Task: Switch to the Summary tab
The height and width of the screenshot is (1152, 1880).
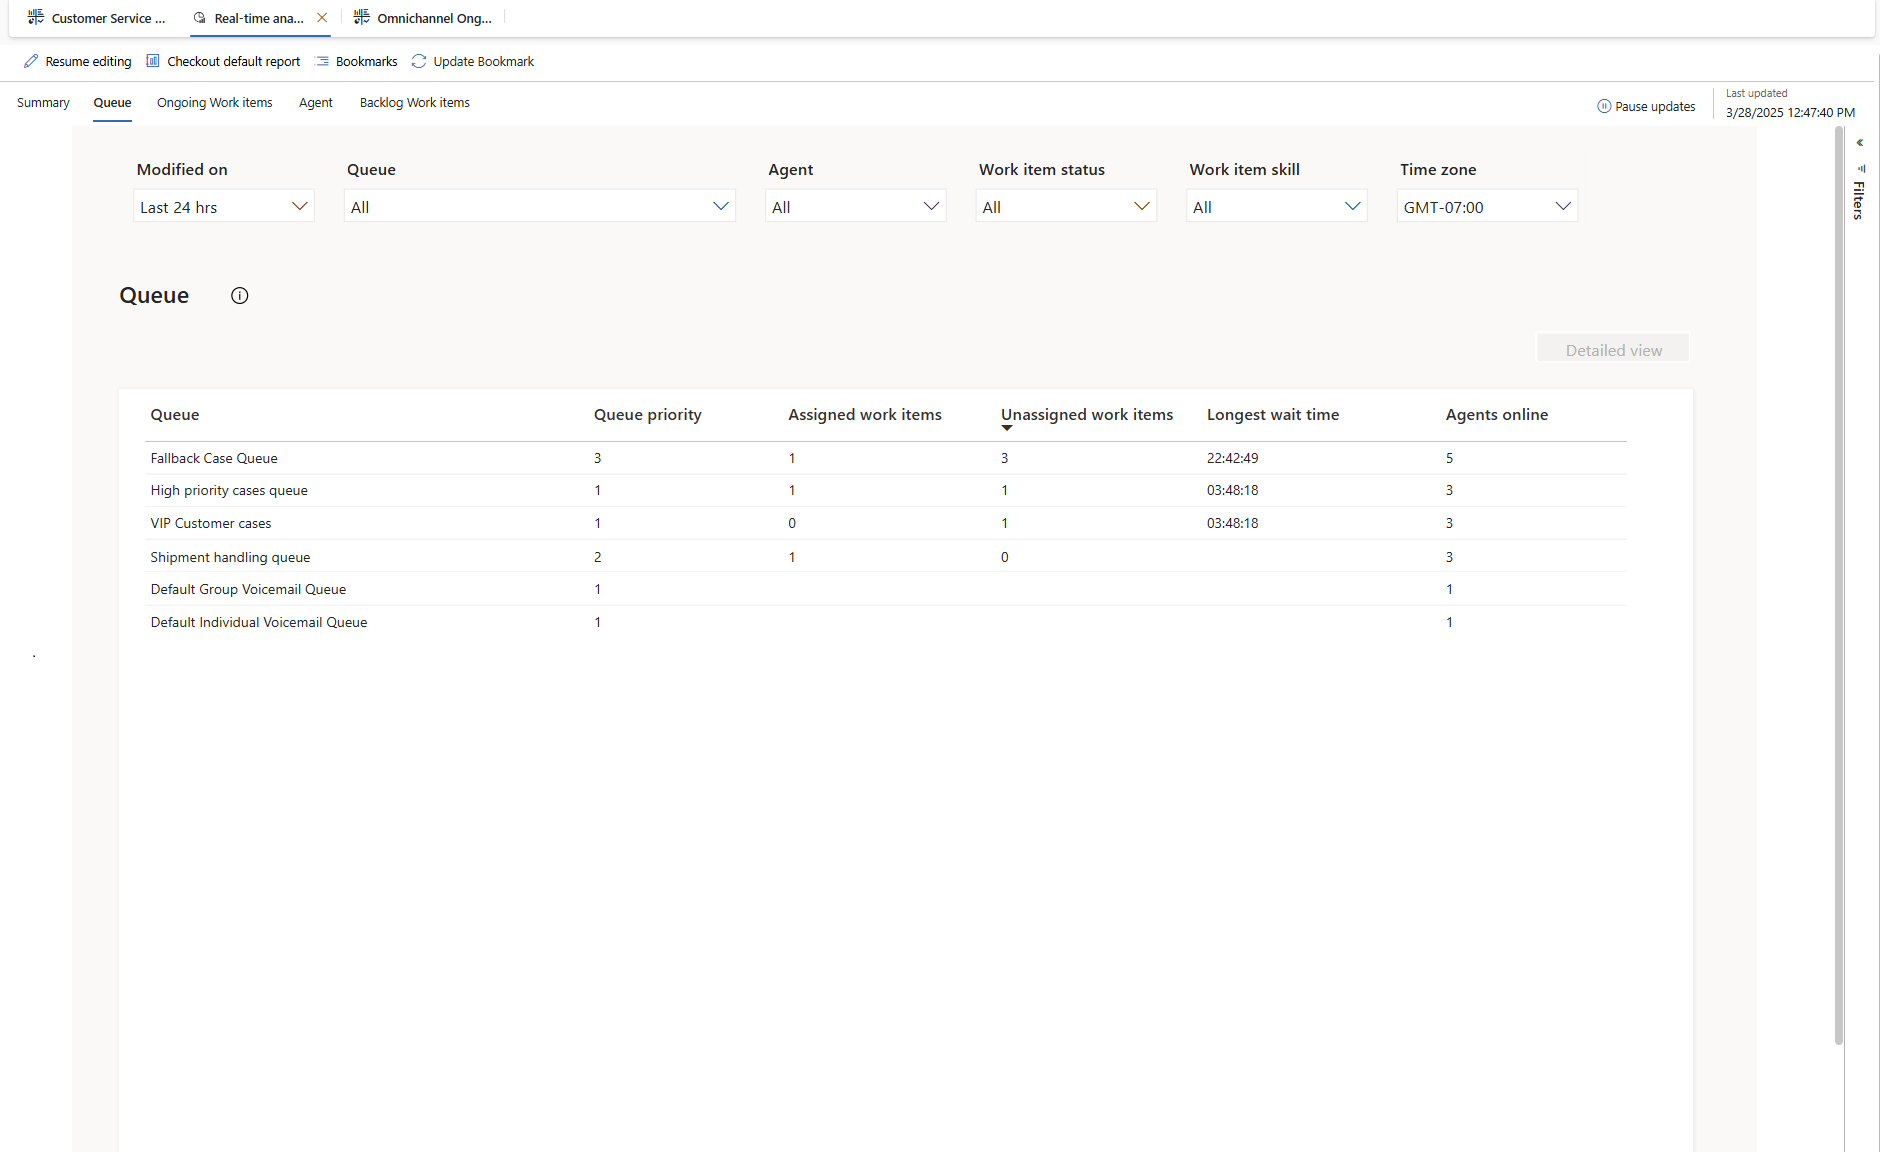Action: [43, 103]
